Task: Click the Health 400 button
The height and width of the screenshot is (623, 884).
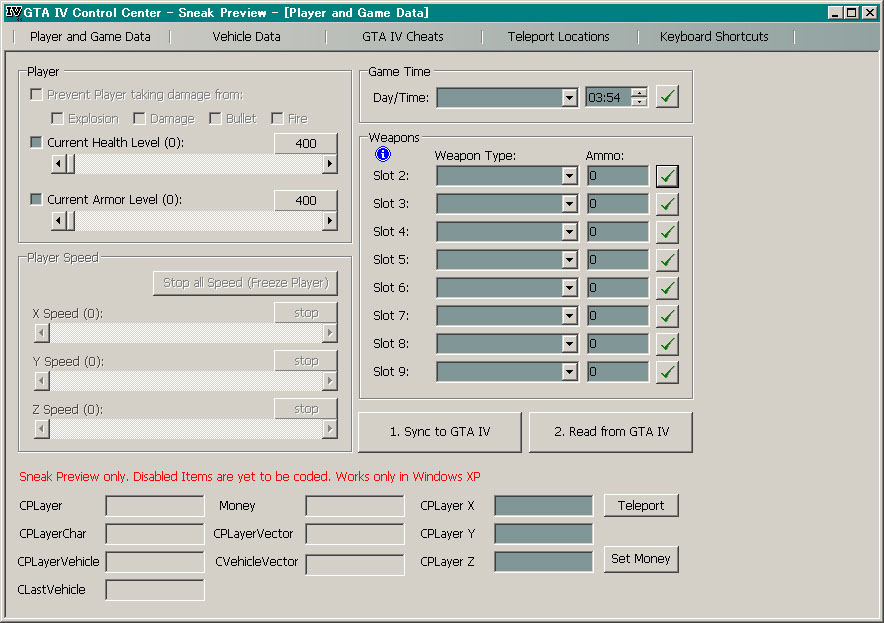Action: 306,143
